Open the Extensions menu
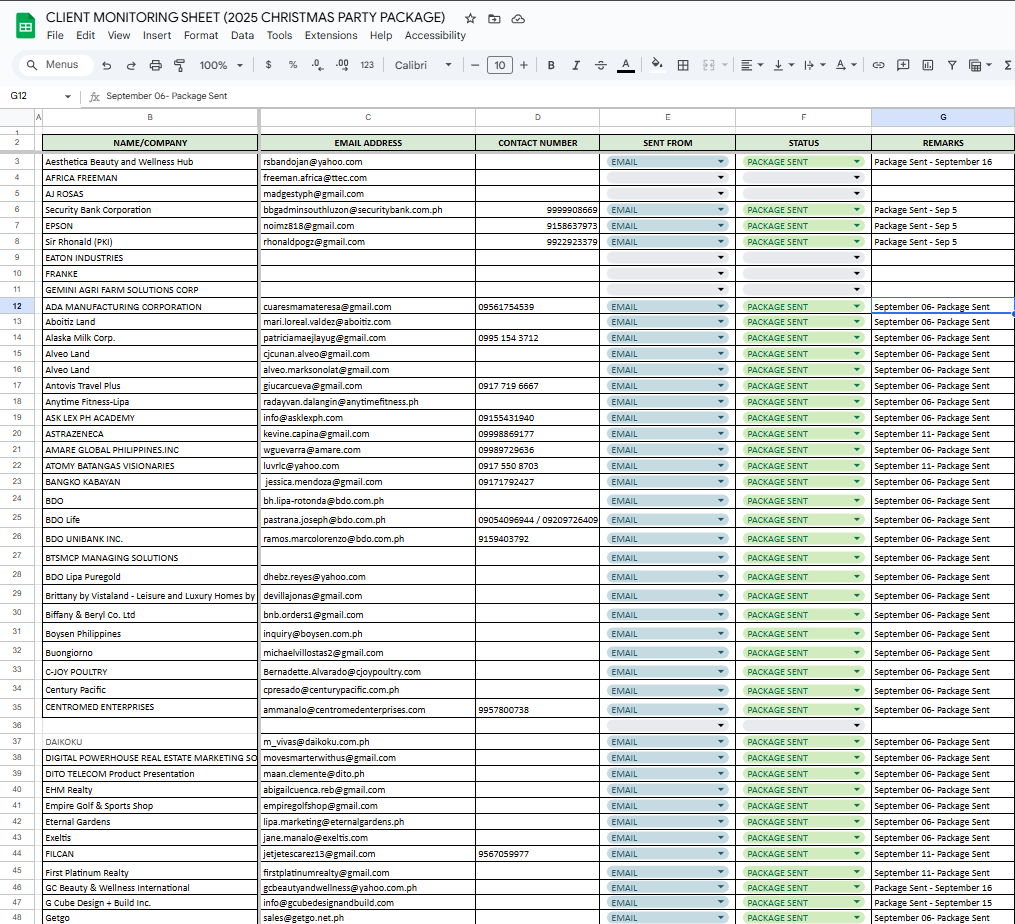Screen dimensions: 1015x924 pos(331,36)
